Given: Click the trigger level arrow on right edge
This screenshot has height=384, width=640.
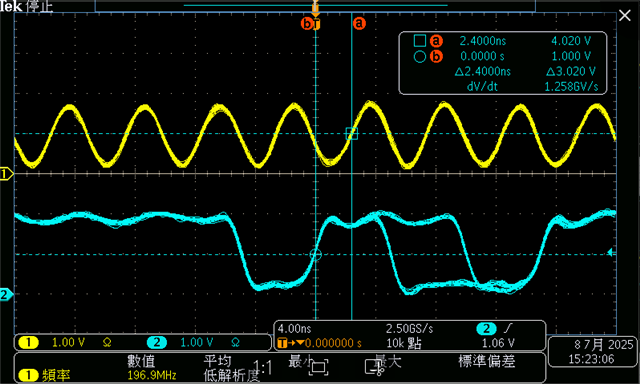Looking at the screenshot, I should click(611, 253).
